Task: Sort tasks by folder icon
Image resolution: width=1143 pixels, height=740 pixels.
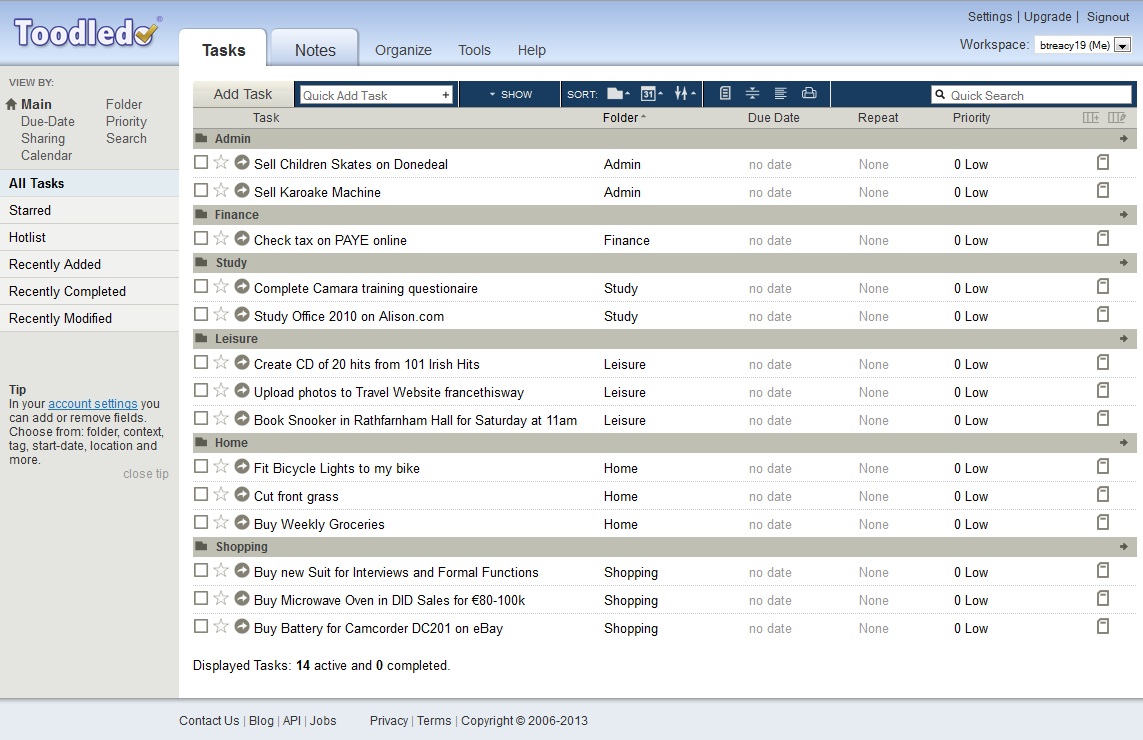Action: click(x=618, y=93)
